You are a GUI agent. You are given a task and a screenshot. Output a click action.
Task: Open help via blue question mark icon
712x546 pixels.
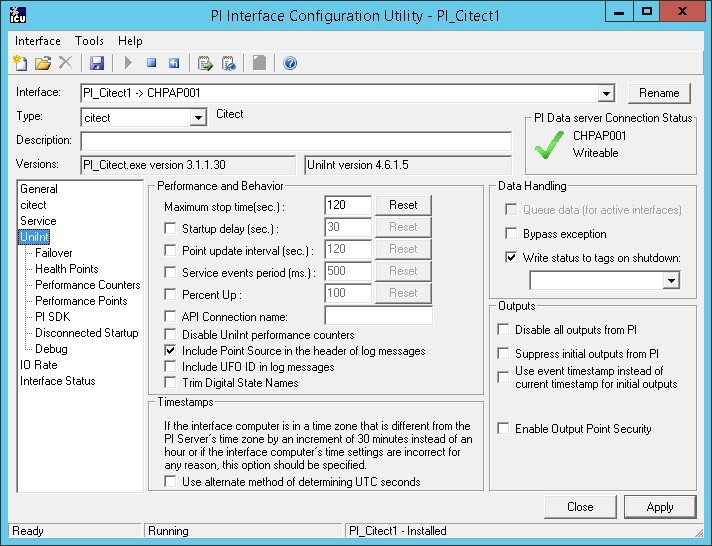(290, 63)
